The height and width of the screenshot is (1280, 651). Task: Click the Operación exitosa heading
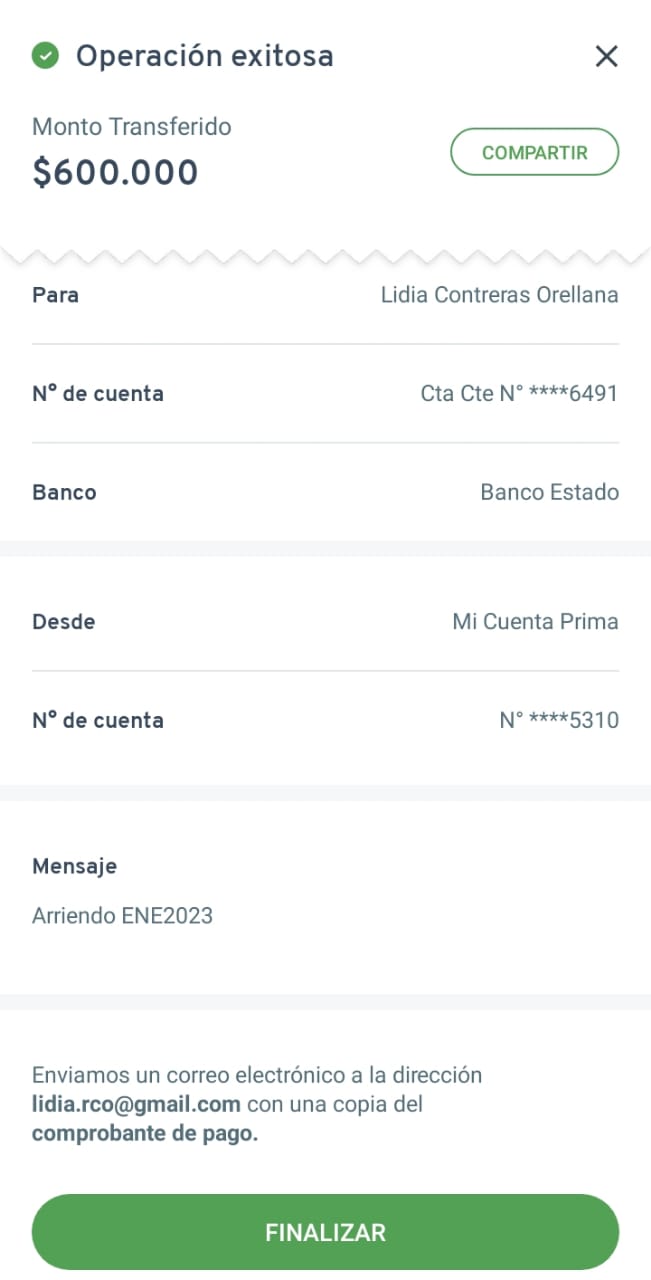click(204, 56)
